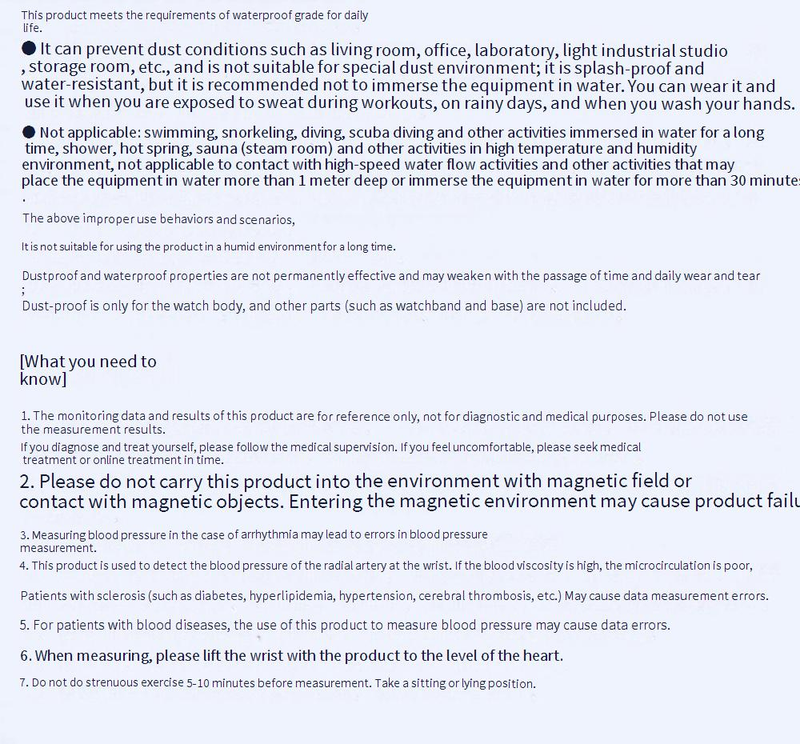Click the black bullet before "Not applicable: swimming"
This screenshot has width=800, height=744.
(x=29, y=132)
